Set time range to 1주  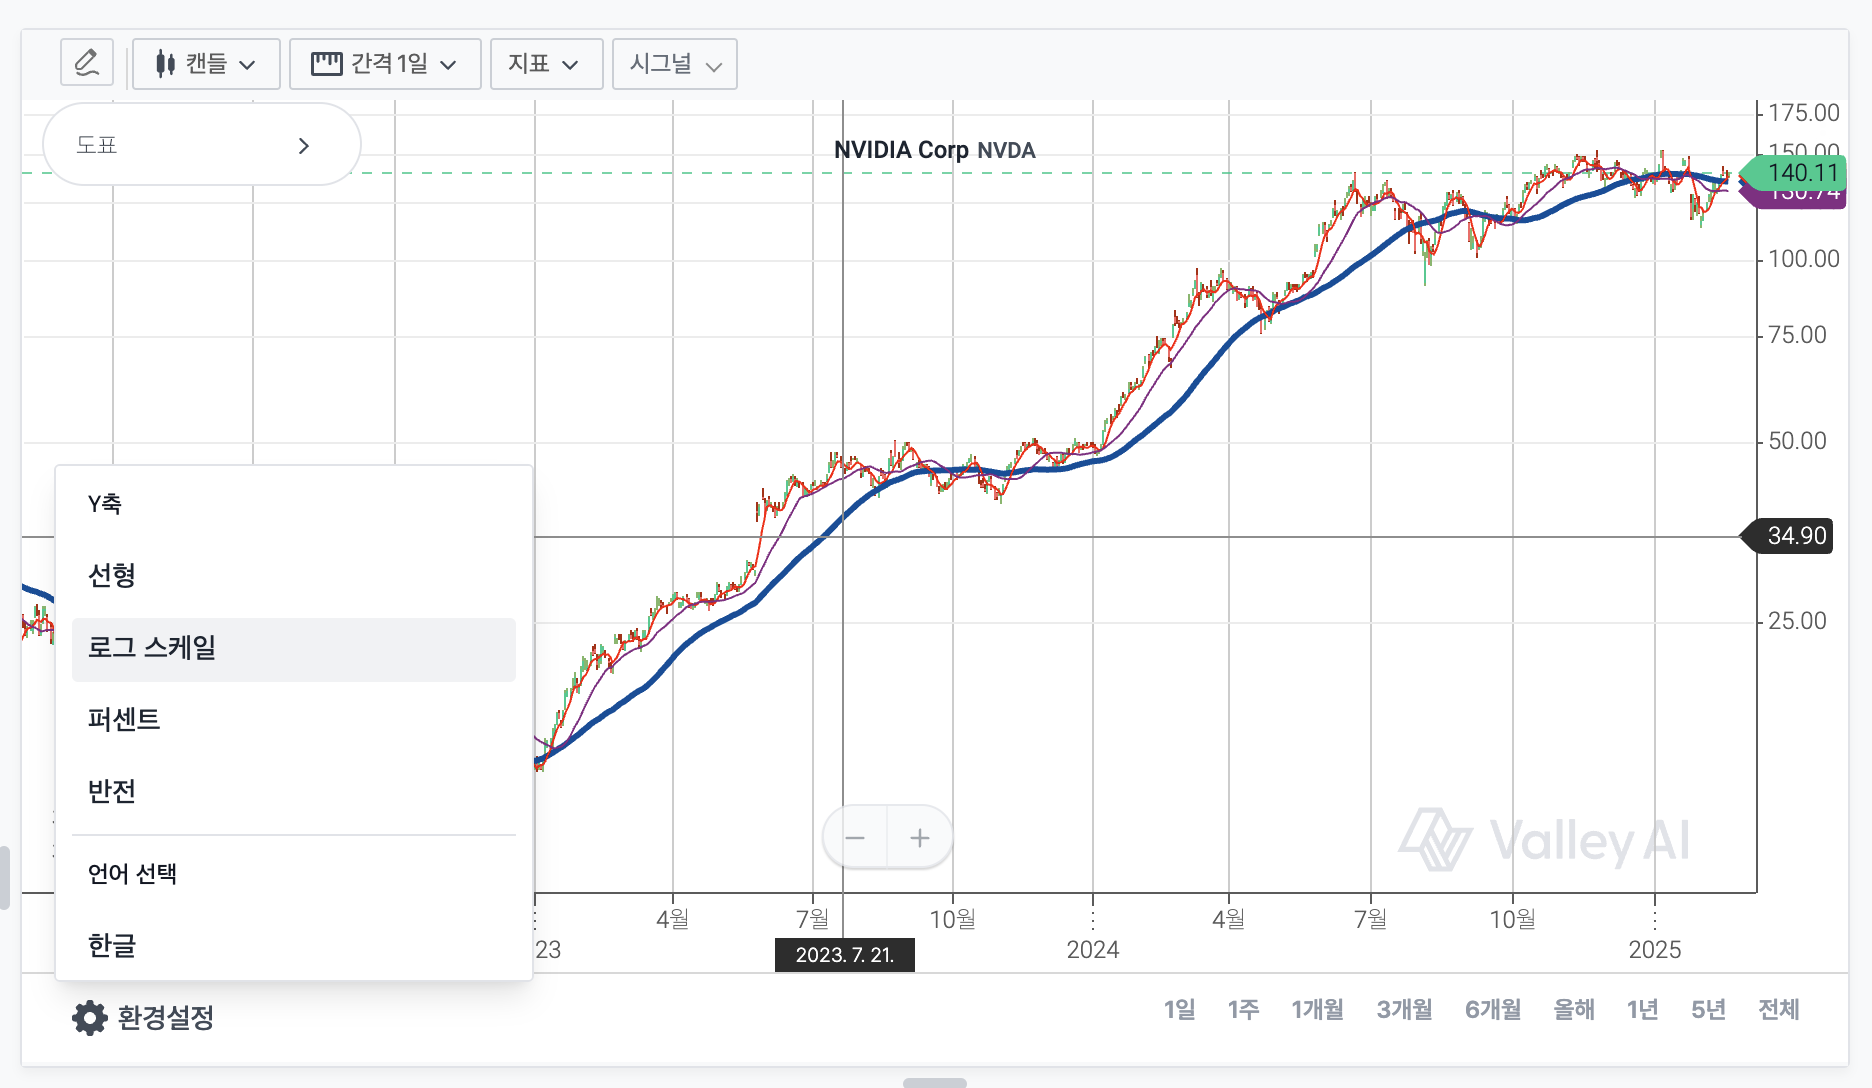pyautogui.click(x=1243, y=1010)
